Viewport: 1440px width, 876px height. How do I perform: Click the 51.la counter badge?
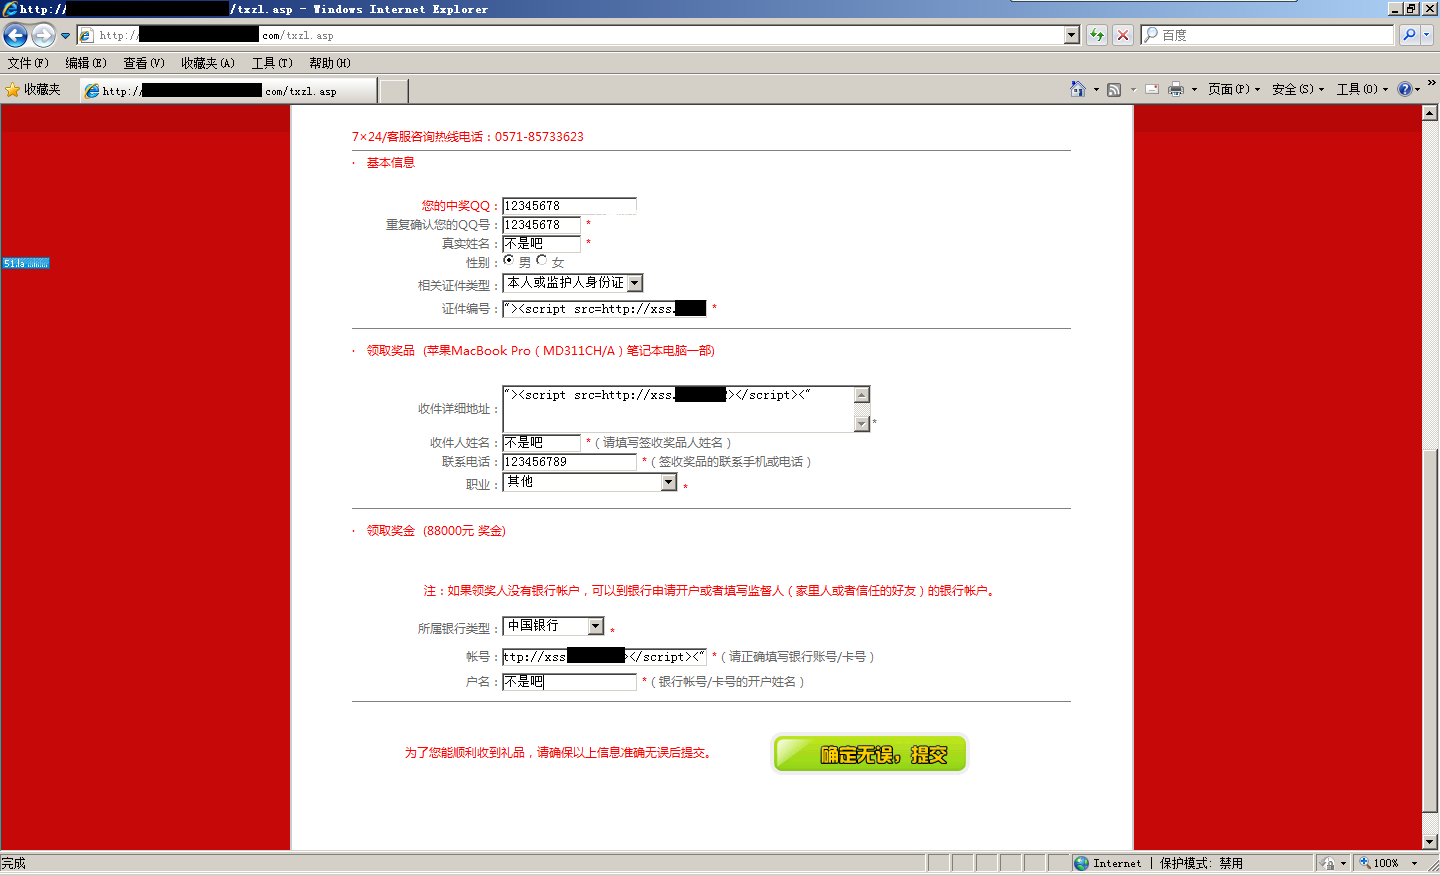point(25,264)
